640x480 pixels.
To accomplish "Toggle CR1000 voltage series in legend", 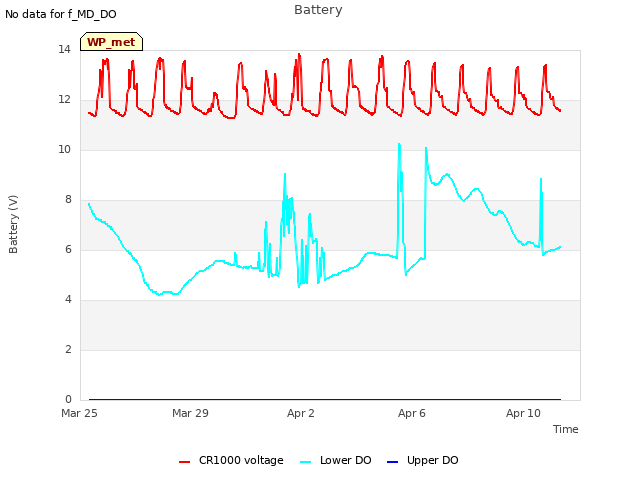I will 231,460.
